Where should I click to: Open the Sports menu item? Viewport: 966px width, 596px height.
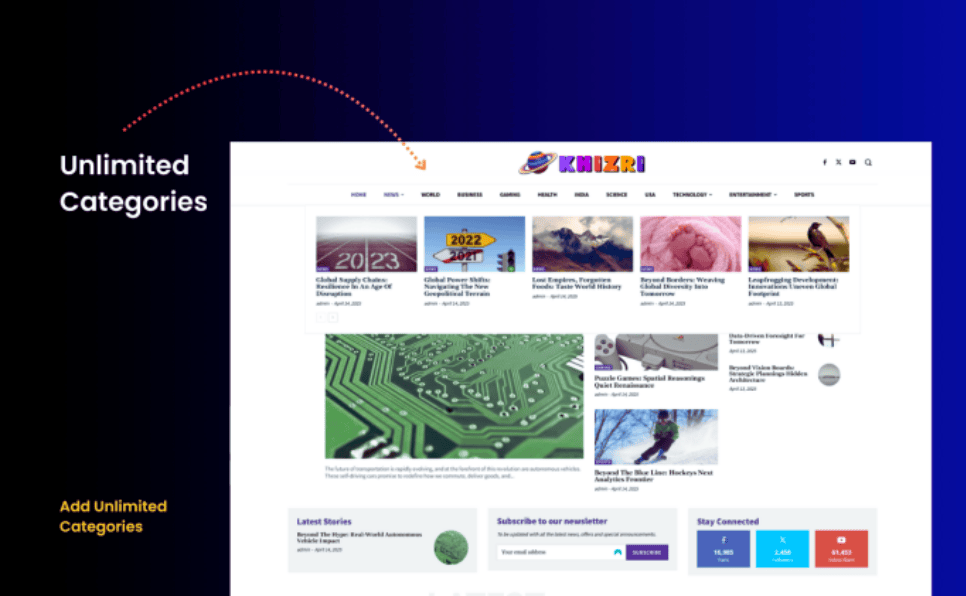coord(804,195)
